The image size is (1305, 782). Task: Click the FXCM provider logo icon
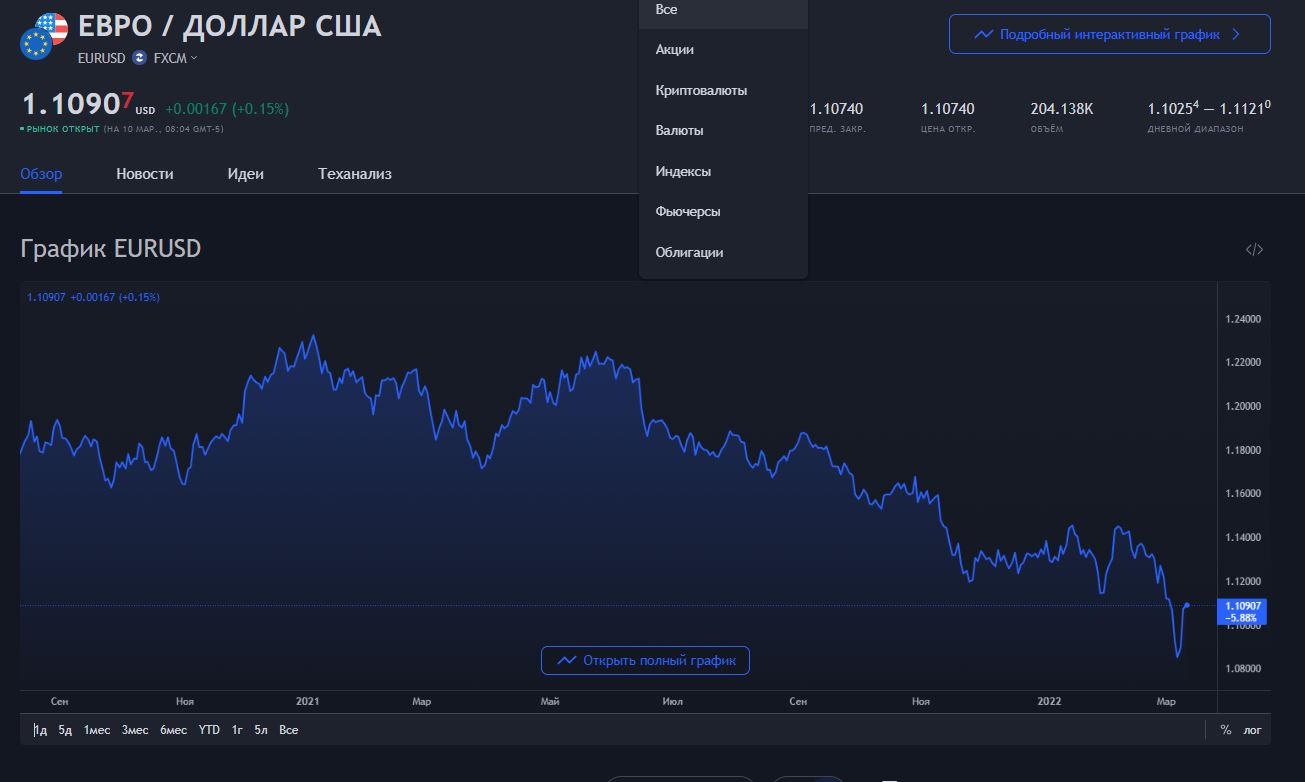(x=139, y=58)
